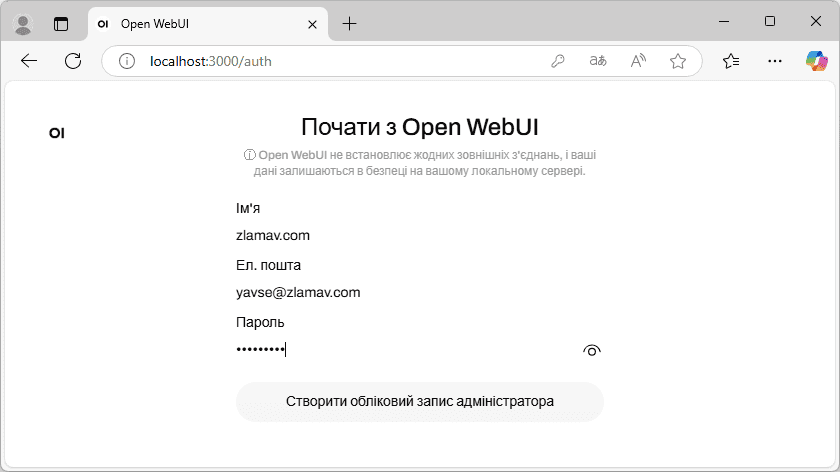Click the Open WebUI logo on the page
Screen dimensions: 840x472
pyautogui.click(x=57, y=132)
